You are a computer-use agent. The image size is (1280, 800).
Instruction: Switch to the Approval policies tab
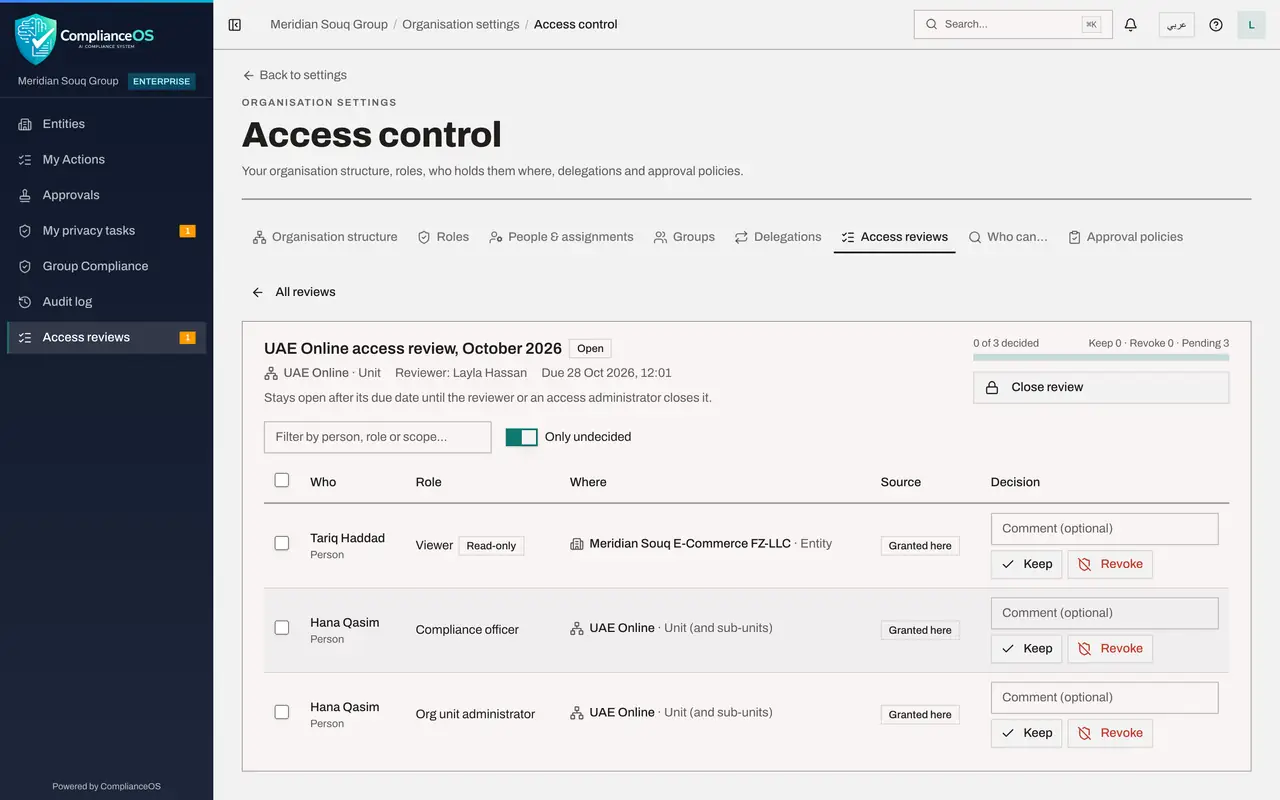tap(1126, 237)
